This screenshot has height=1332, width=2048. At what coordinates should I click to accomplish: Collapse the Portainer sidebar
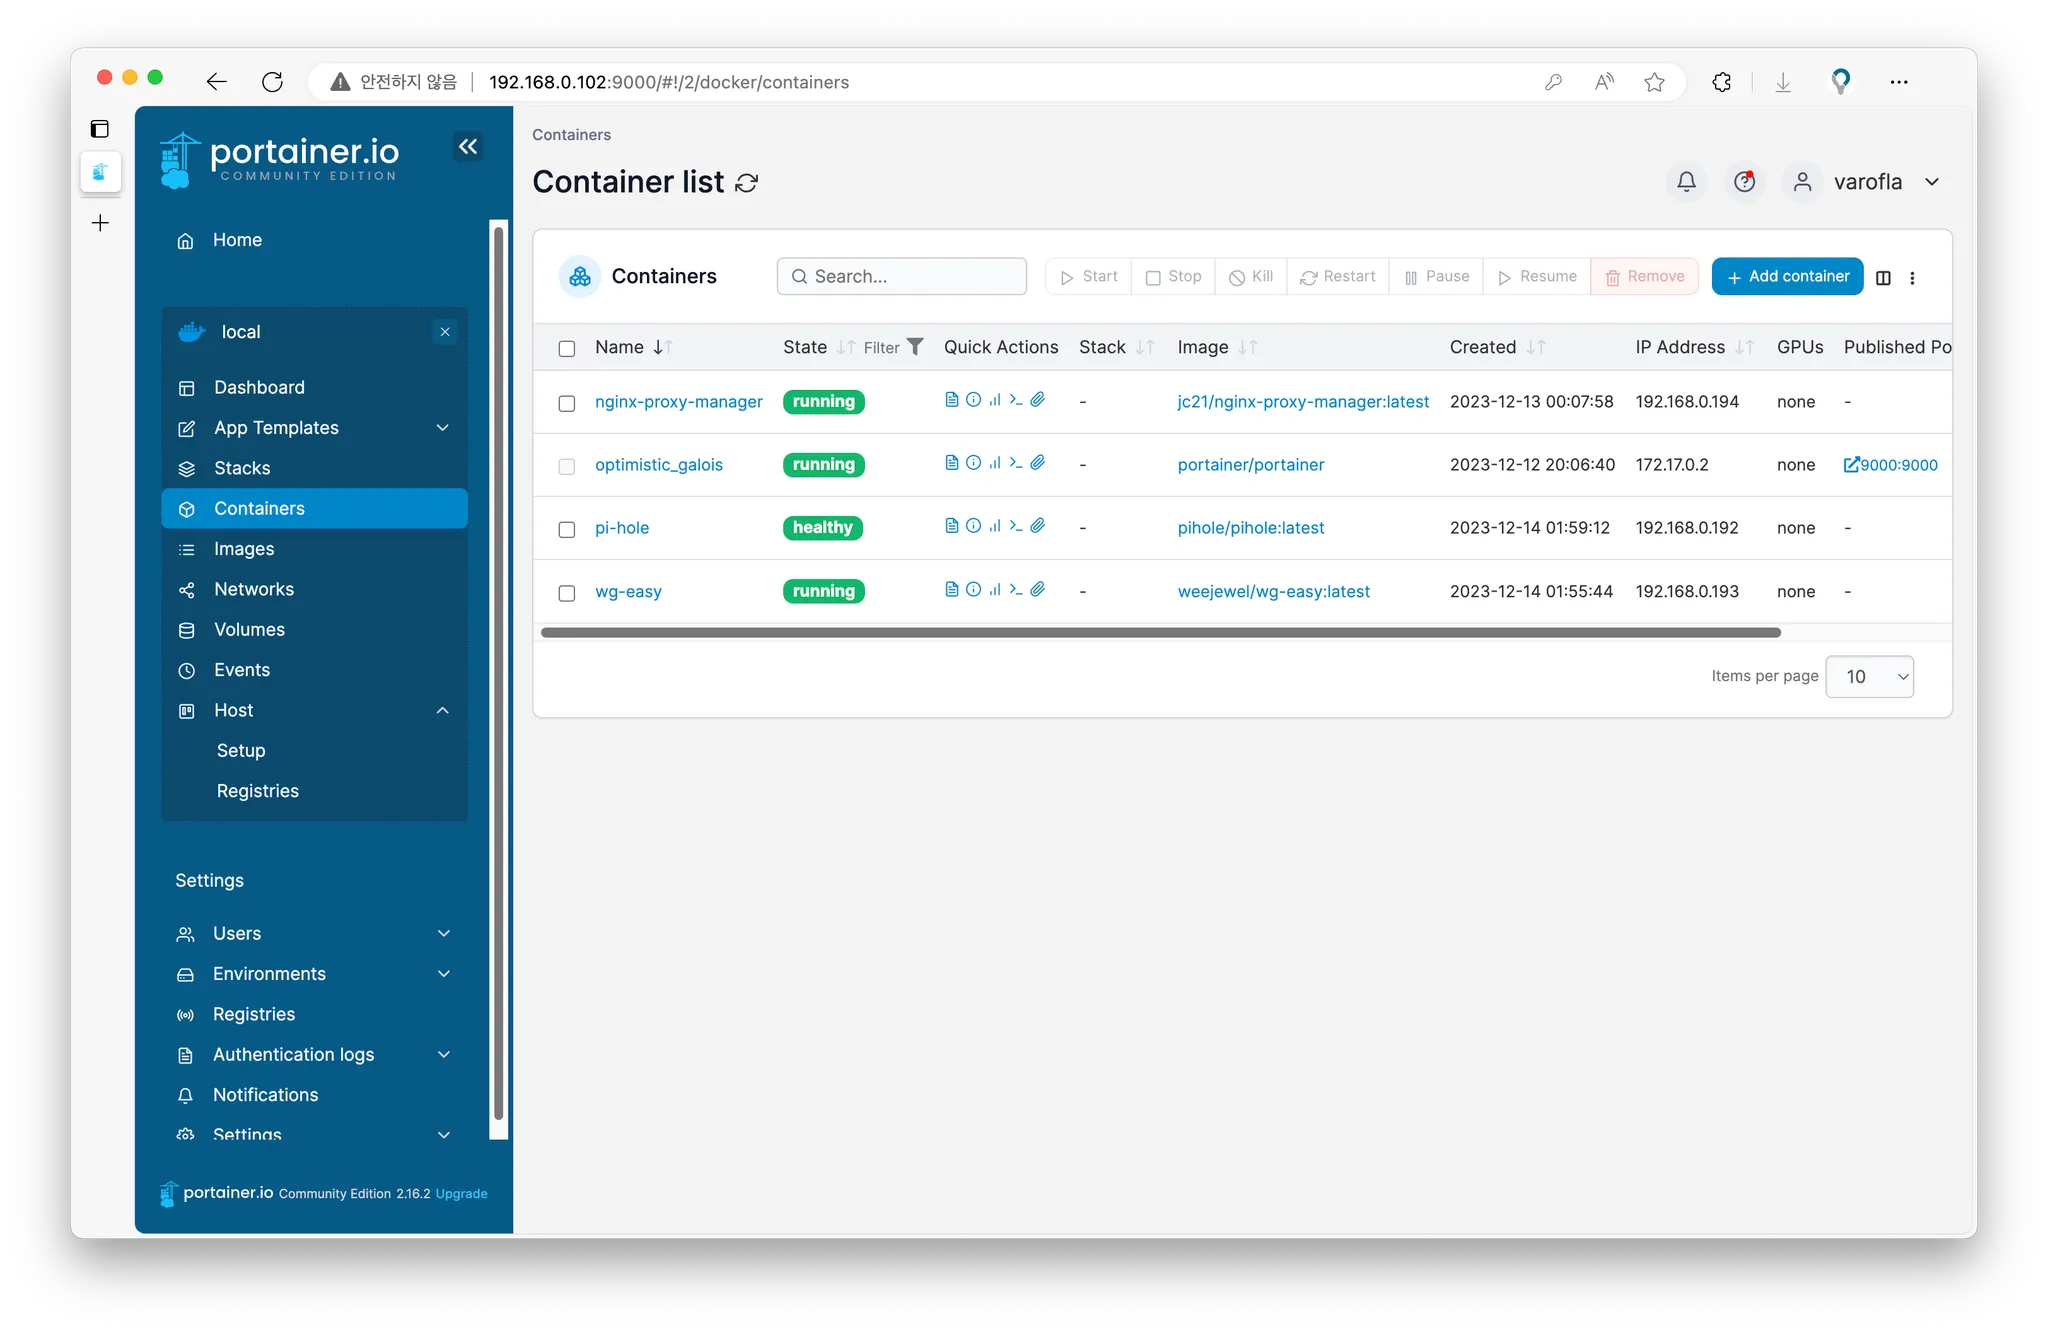pos(468,147)
